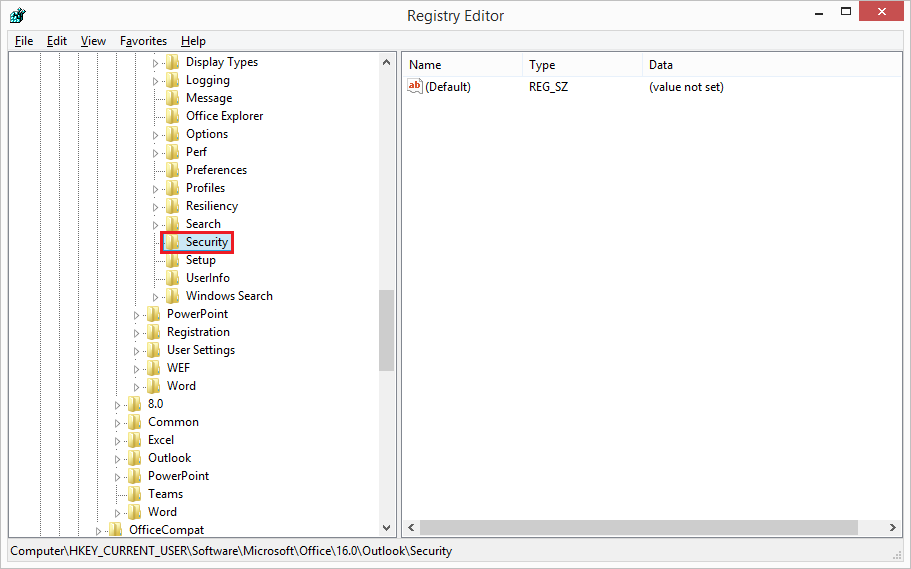This screenshot has height=569, width=911.
Task: Click the Windows Search folder icon
Action: (173, 296)
